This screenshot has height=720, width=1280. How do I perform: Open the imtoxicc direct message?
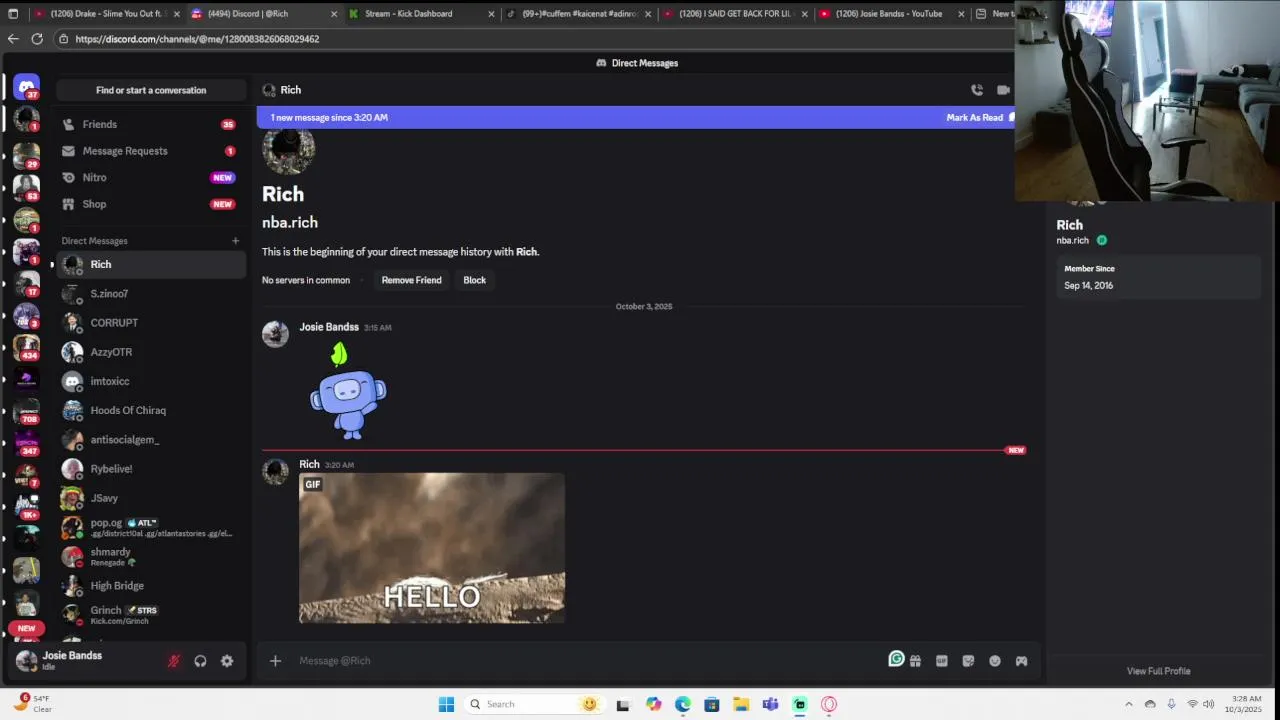[150, 381]
